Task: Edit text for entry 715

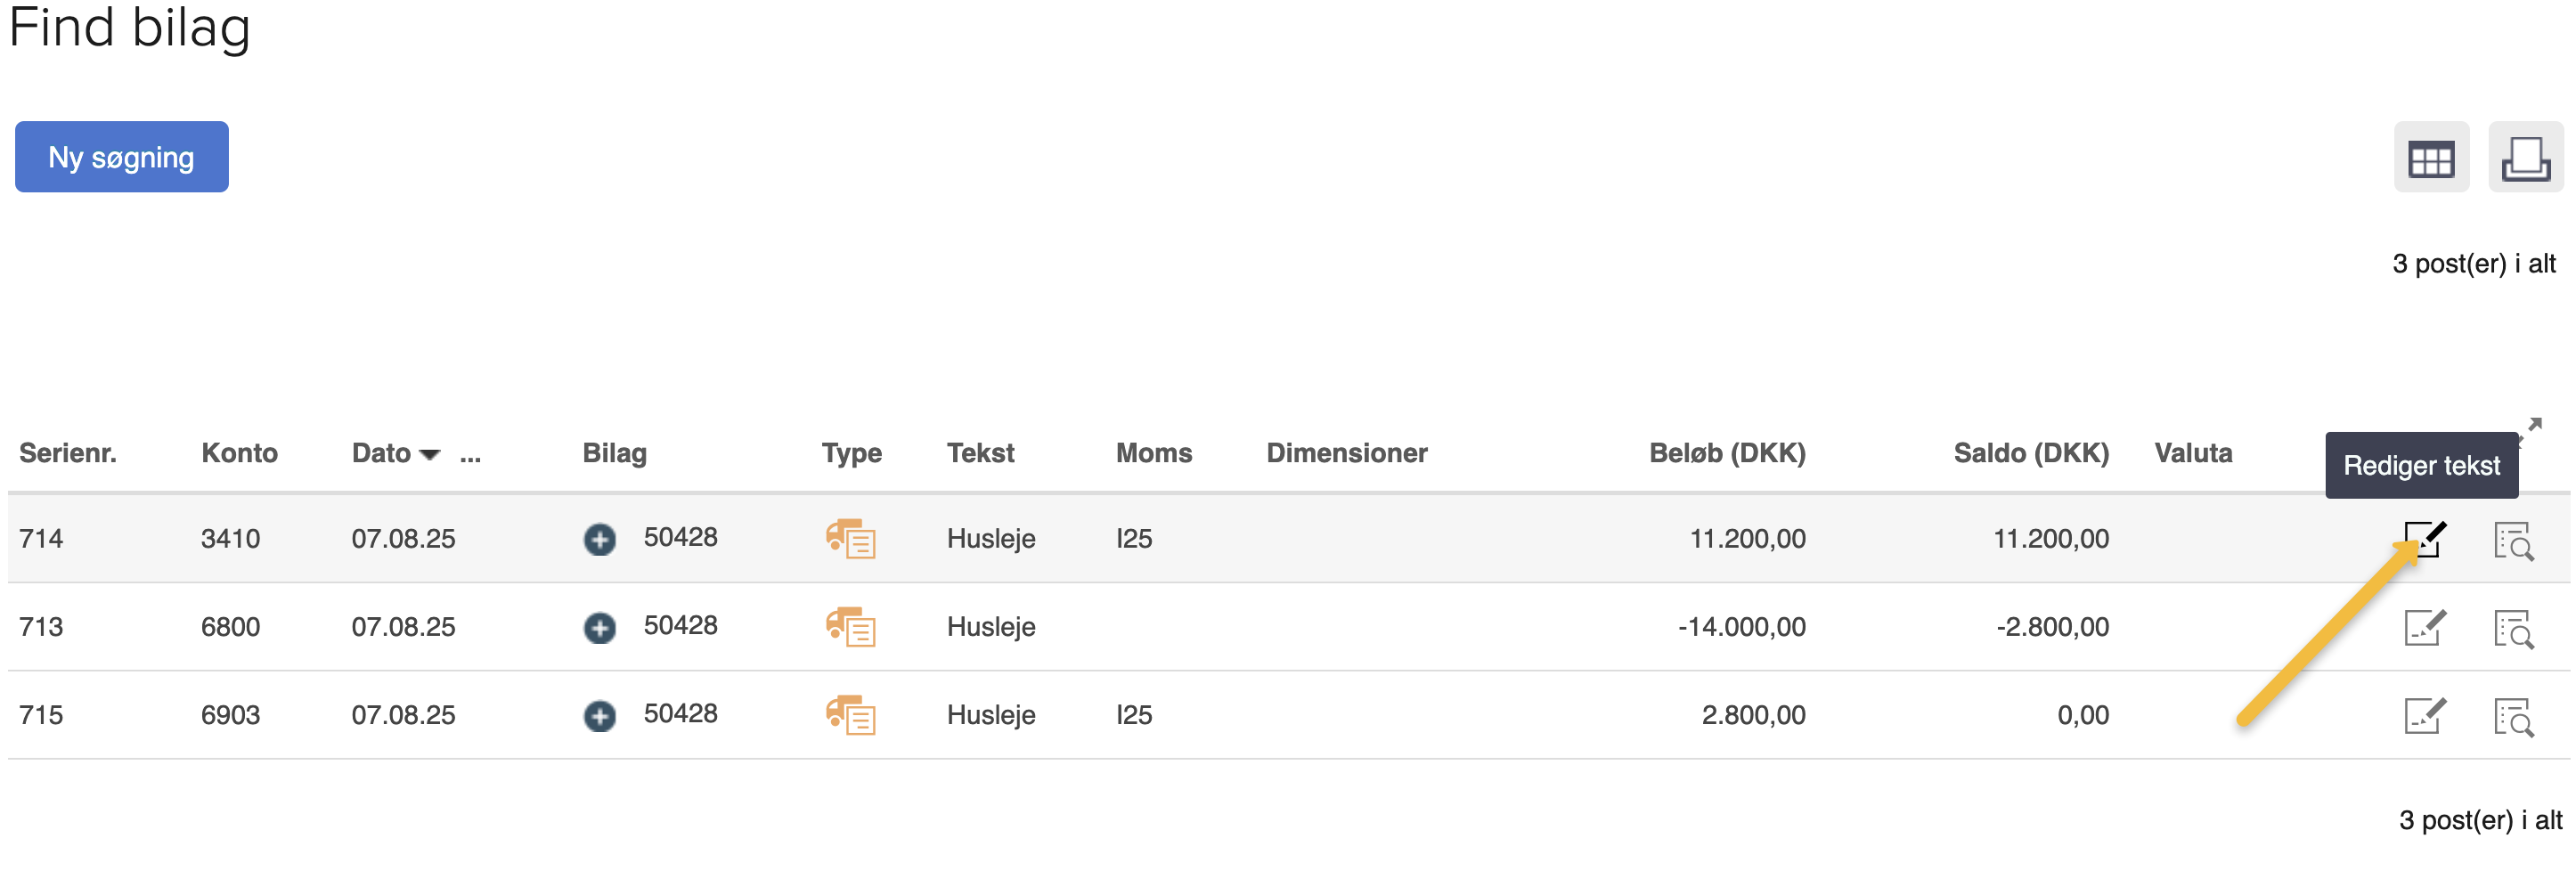Action: click(2424, 716)
